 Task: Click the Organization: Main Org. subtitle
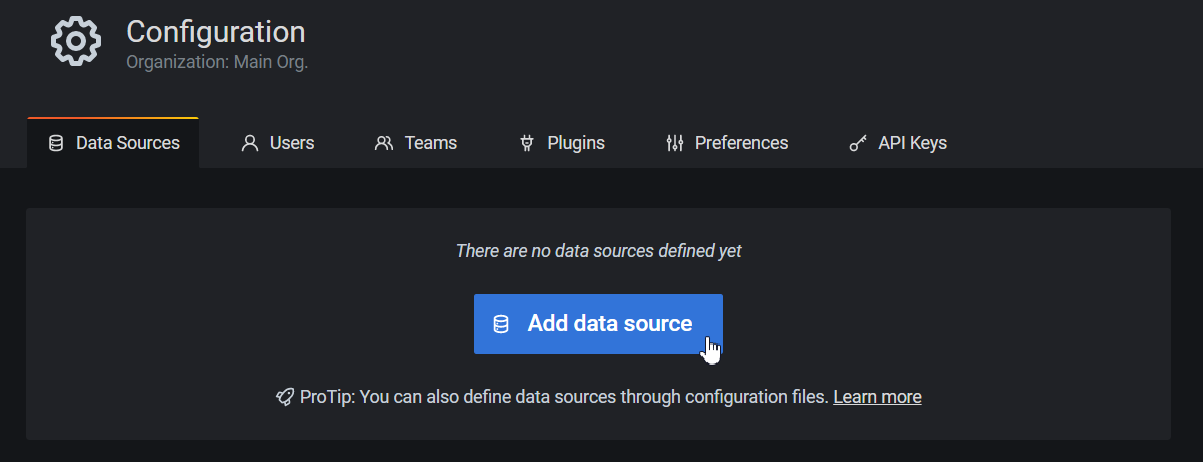tap(217, 61)
